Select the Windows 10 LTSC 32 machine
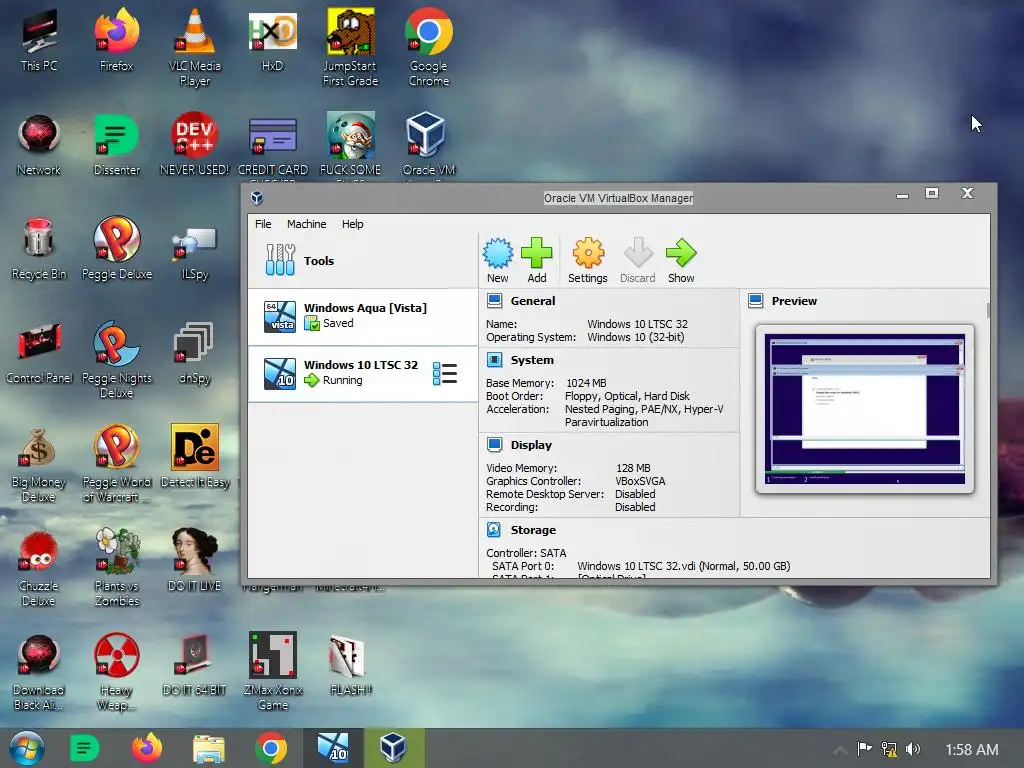The image size is (1024, 768). click(x=362, y=373)
